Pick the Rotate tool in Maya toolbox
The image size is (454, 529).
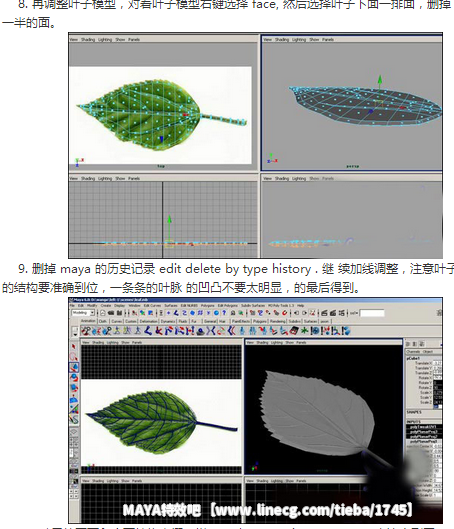click(x=74, y=378)
